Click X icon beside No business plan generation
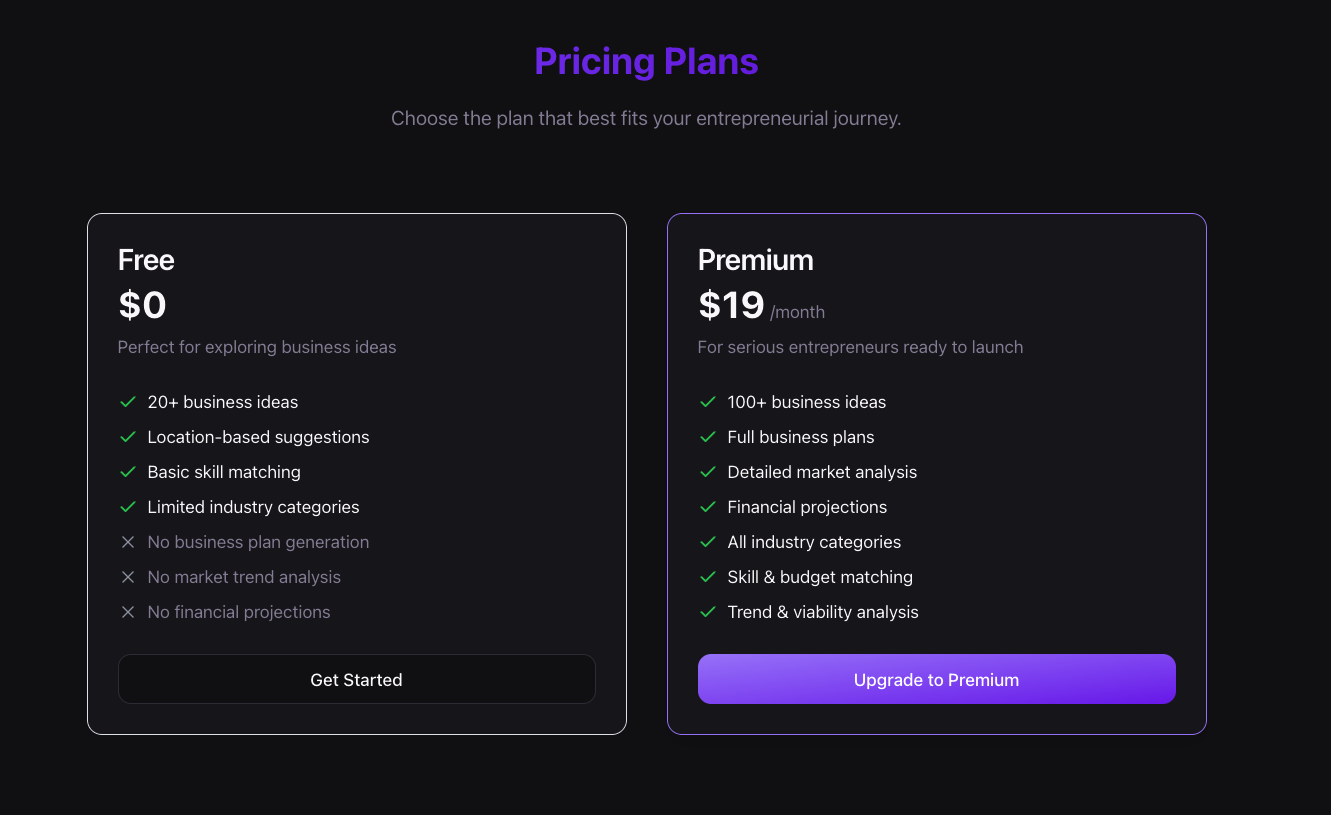The height and width of the screenshot is (815, 1331). pyautogui.click(x=128, y=542)
